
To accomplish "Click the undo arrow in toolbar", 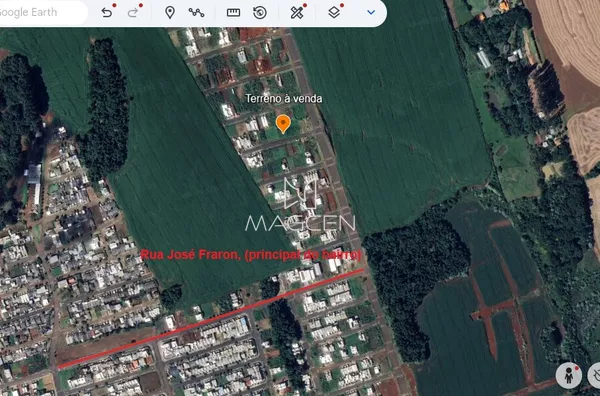I will [x=107, y=13].
